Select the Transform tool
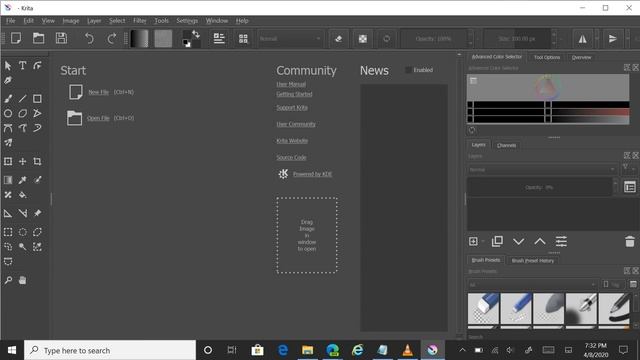 (x=8, y=161)
